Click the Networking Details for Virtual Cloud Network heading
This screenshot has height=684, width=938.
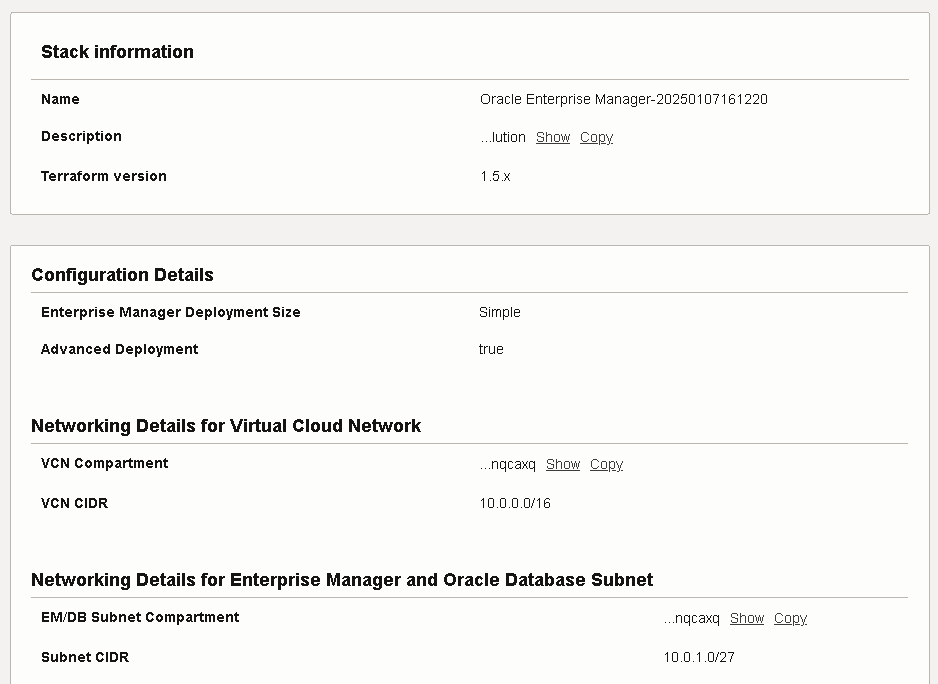coord(226,426)
